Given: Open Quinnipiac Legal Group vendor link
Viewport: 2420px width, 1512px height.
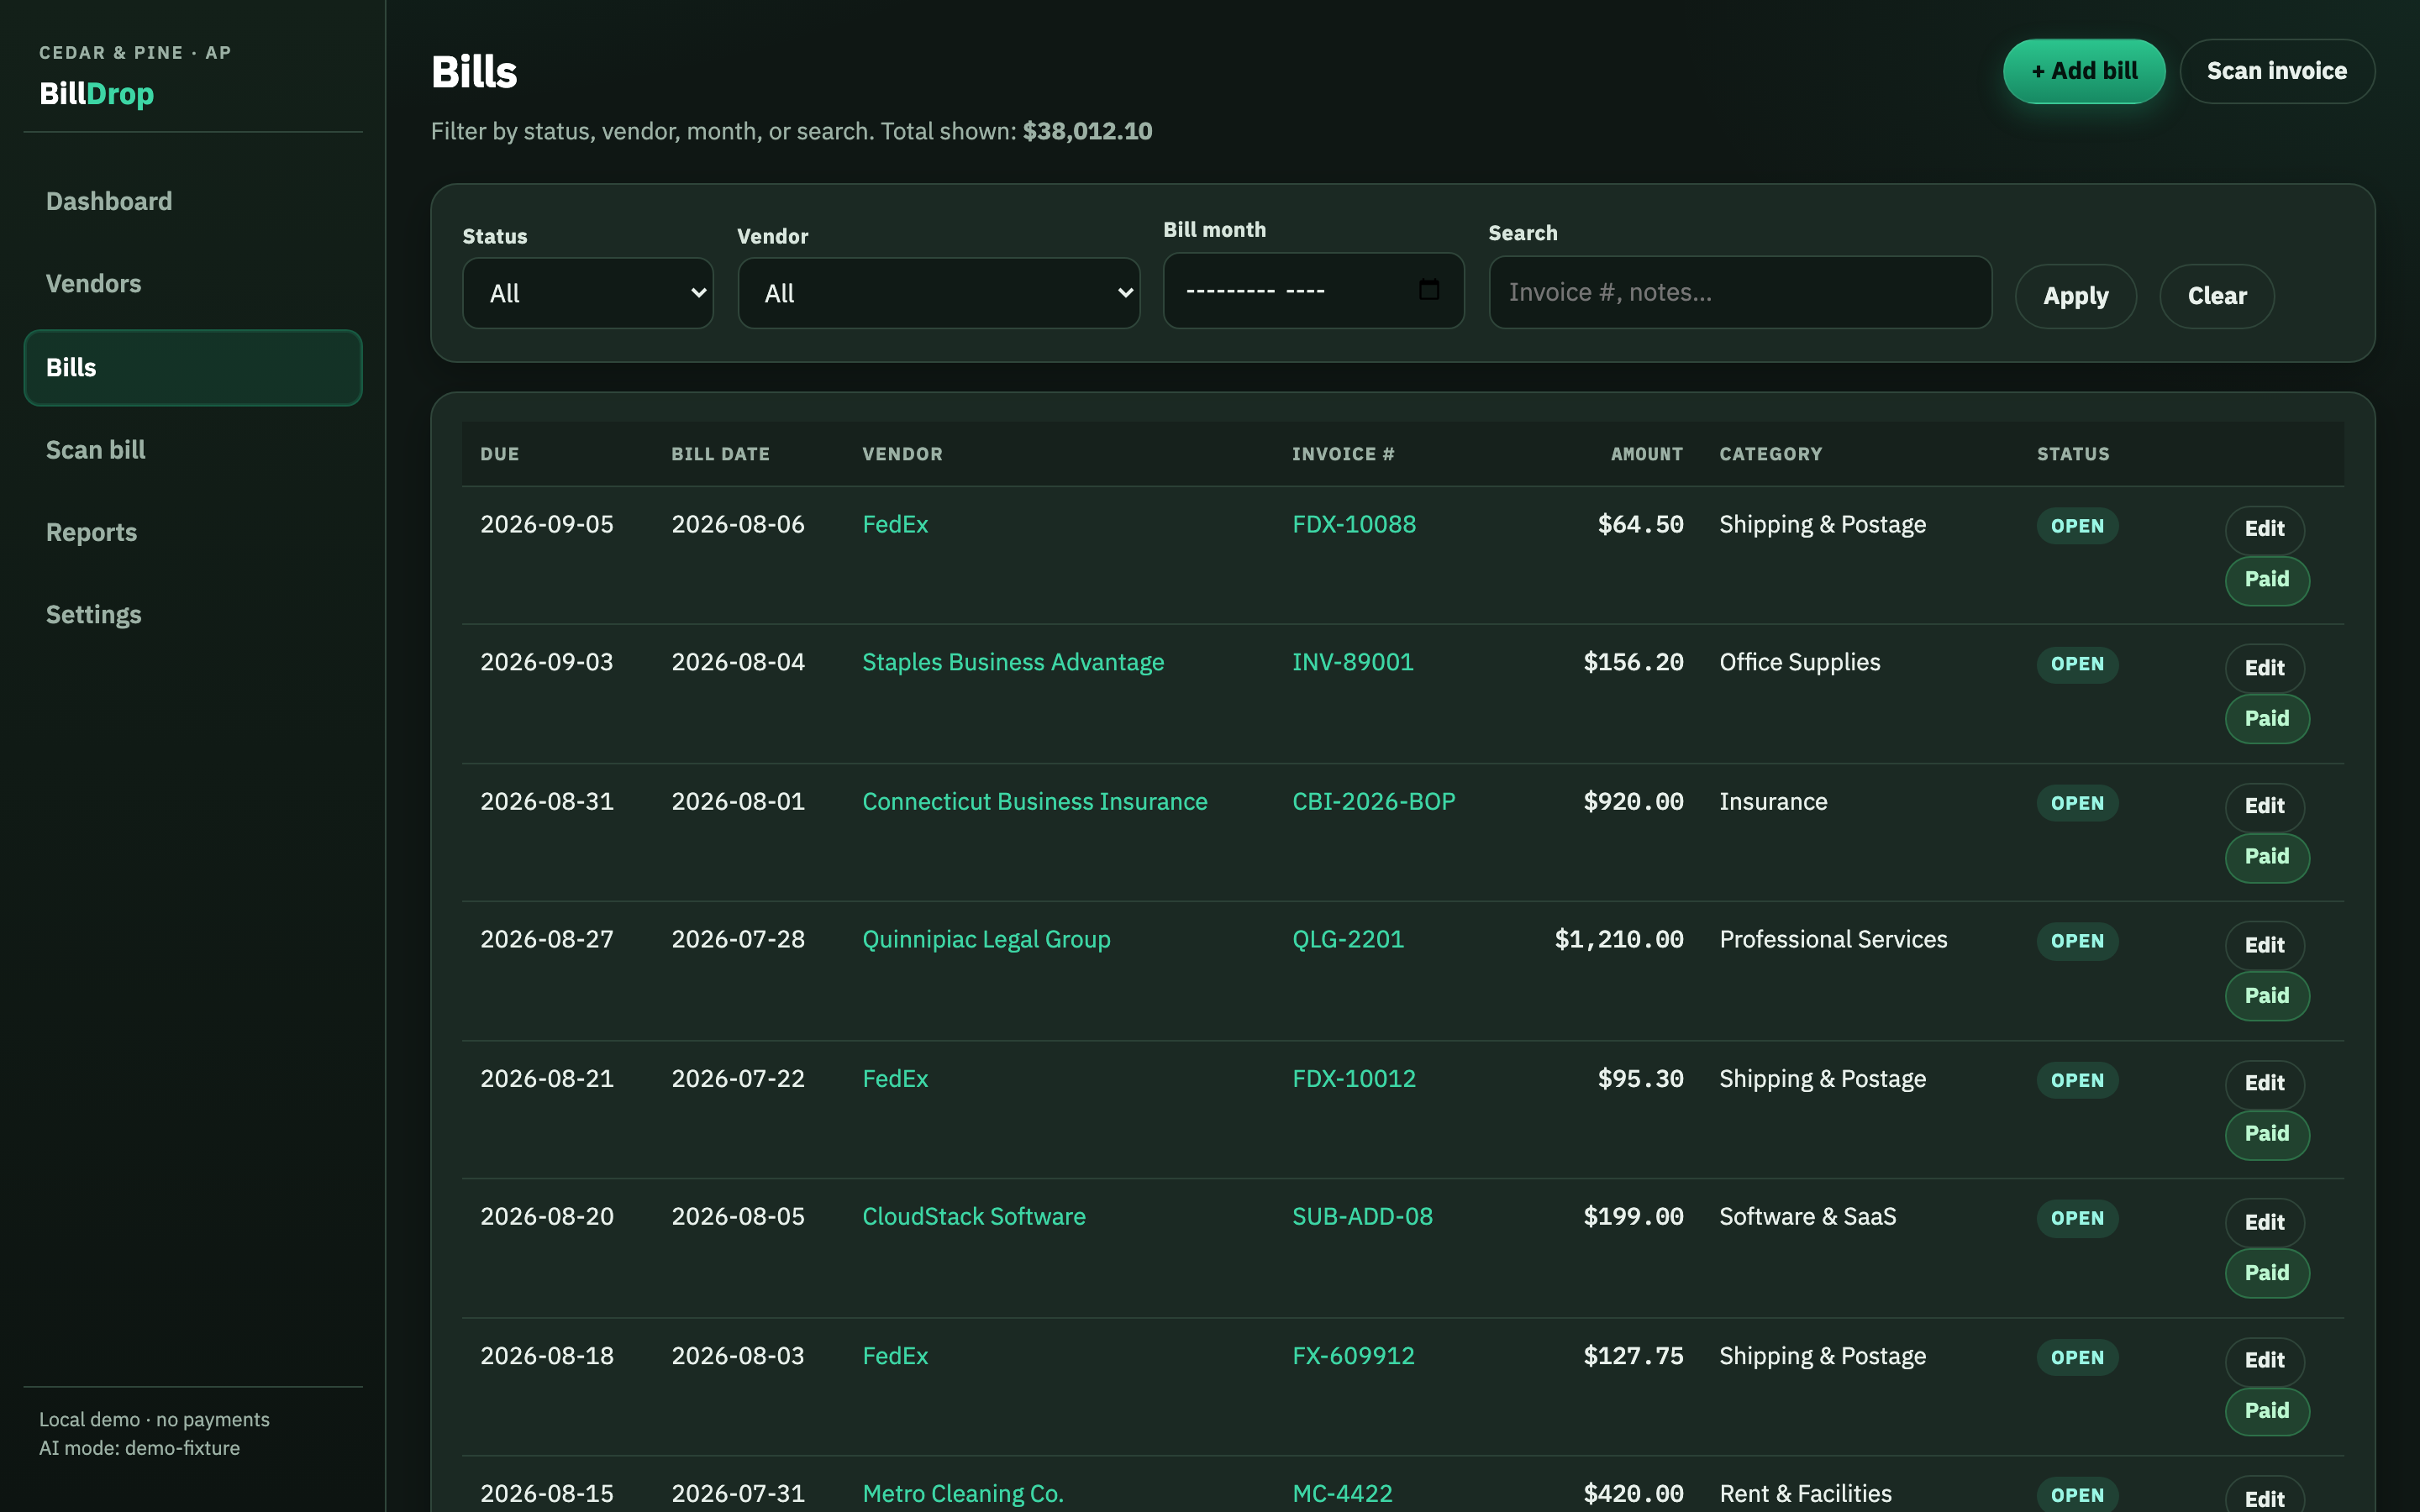Looking at the screenshot, I should point(986,939).
